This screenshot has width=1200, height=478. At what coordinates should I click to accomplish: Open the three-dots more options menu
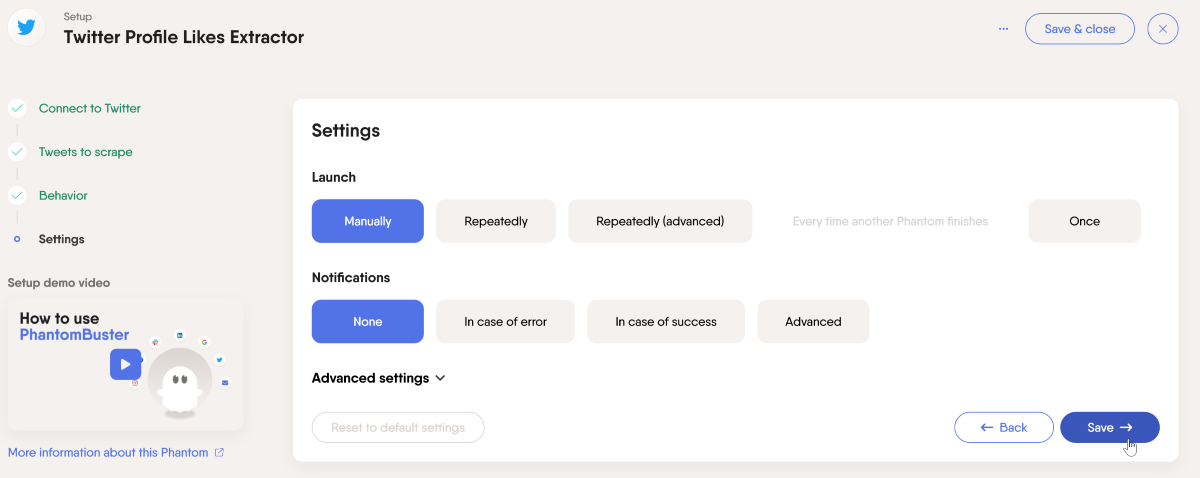point(1003,29)
